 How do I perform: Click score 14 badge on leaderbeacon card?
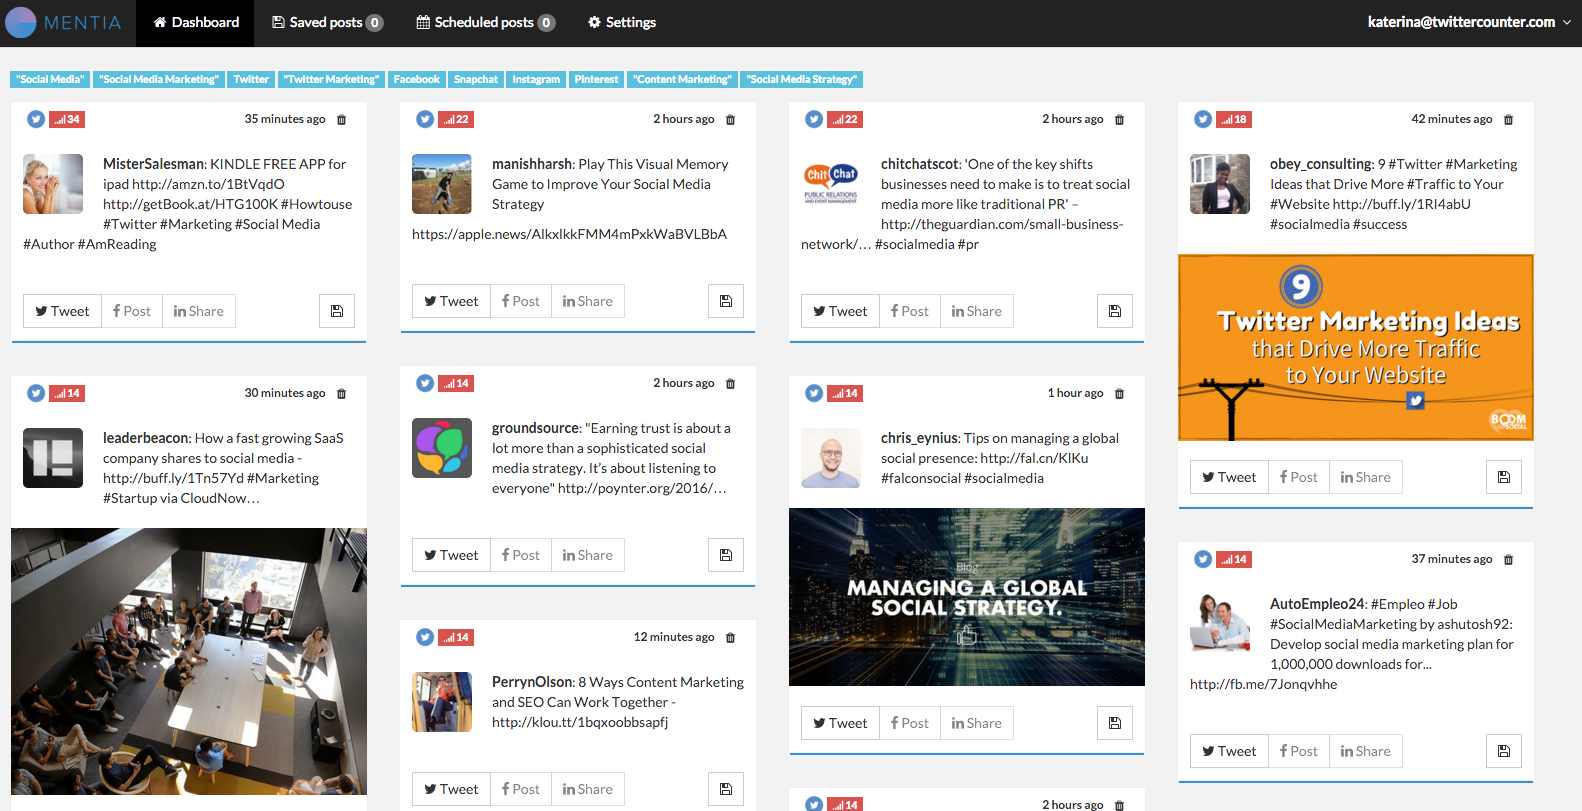point(67,393)
